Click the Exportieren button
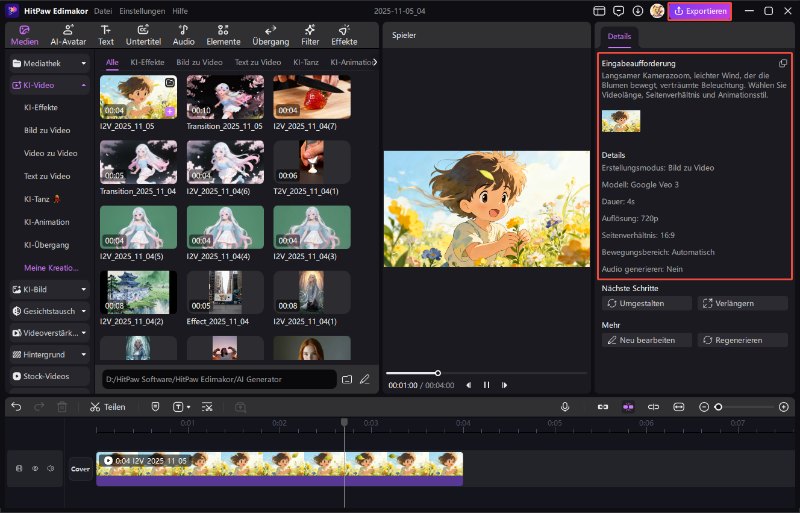Viewport: 800px width, 513px height. coord(699,11)
